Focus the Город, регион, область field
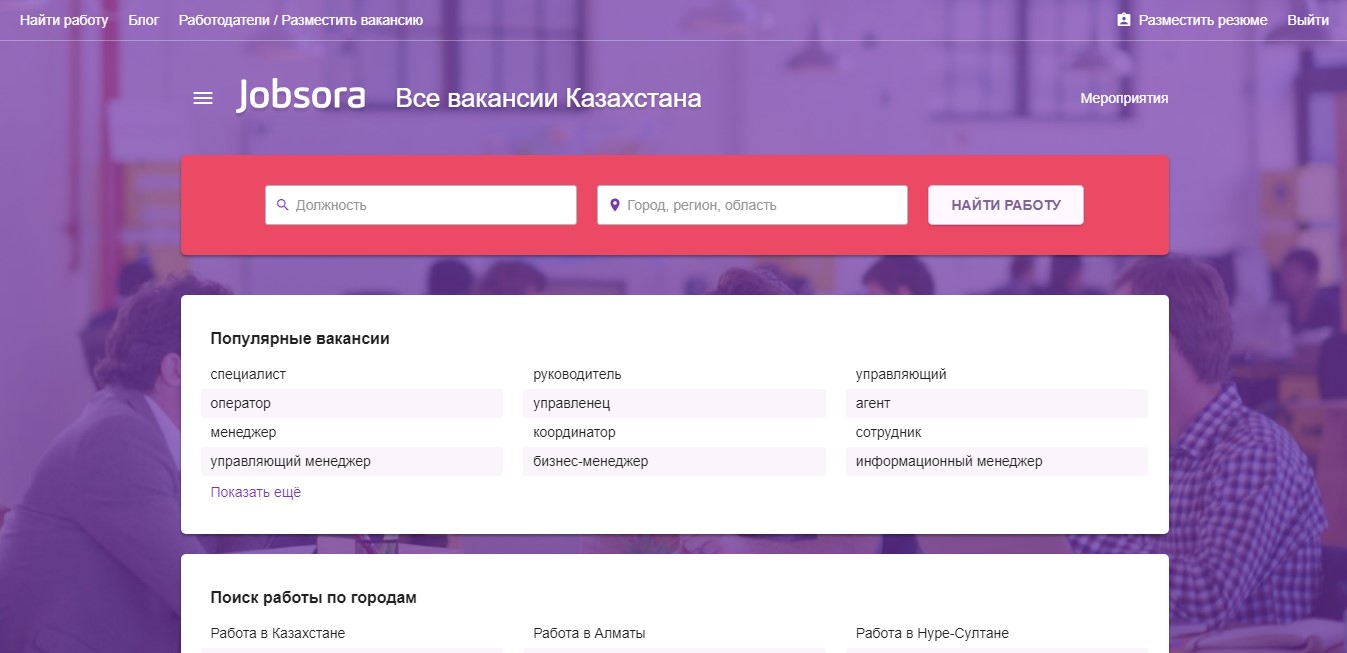This screenshot has width=1347, height=653. tap(752, 205)
